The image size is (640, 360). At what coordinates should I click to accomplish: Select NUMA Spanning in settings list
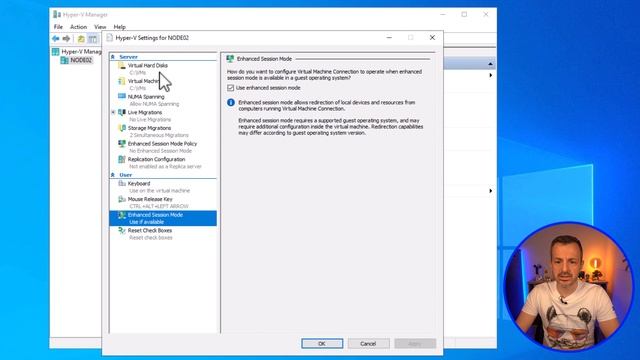click(x=146, y=97)
